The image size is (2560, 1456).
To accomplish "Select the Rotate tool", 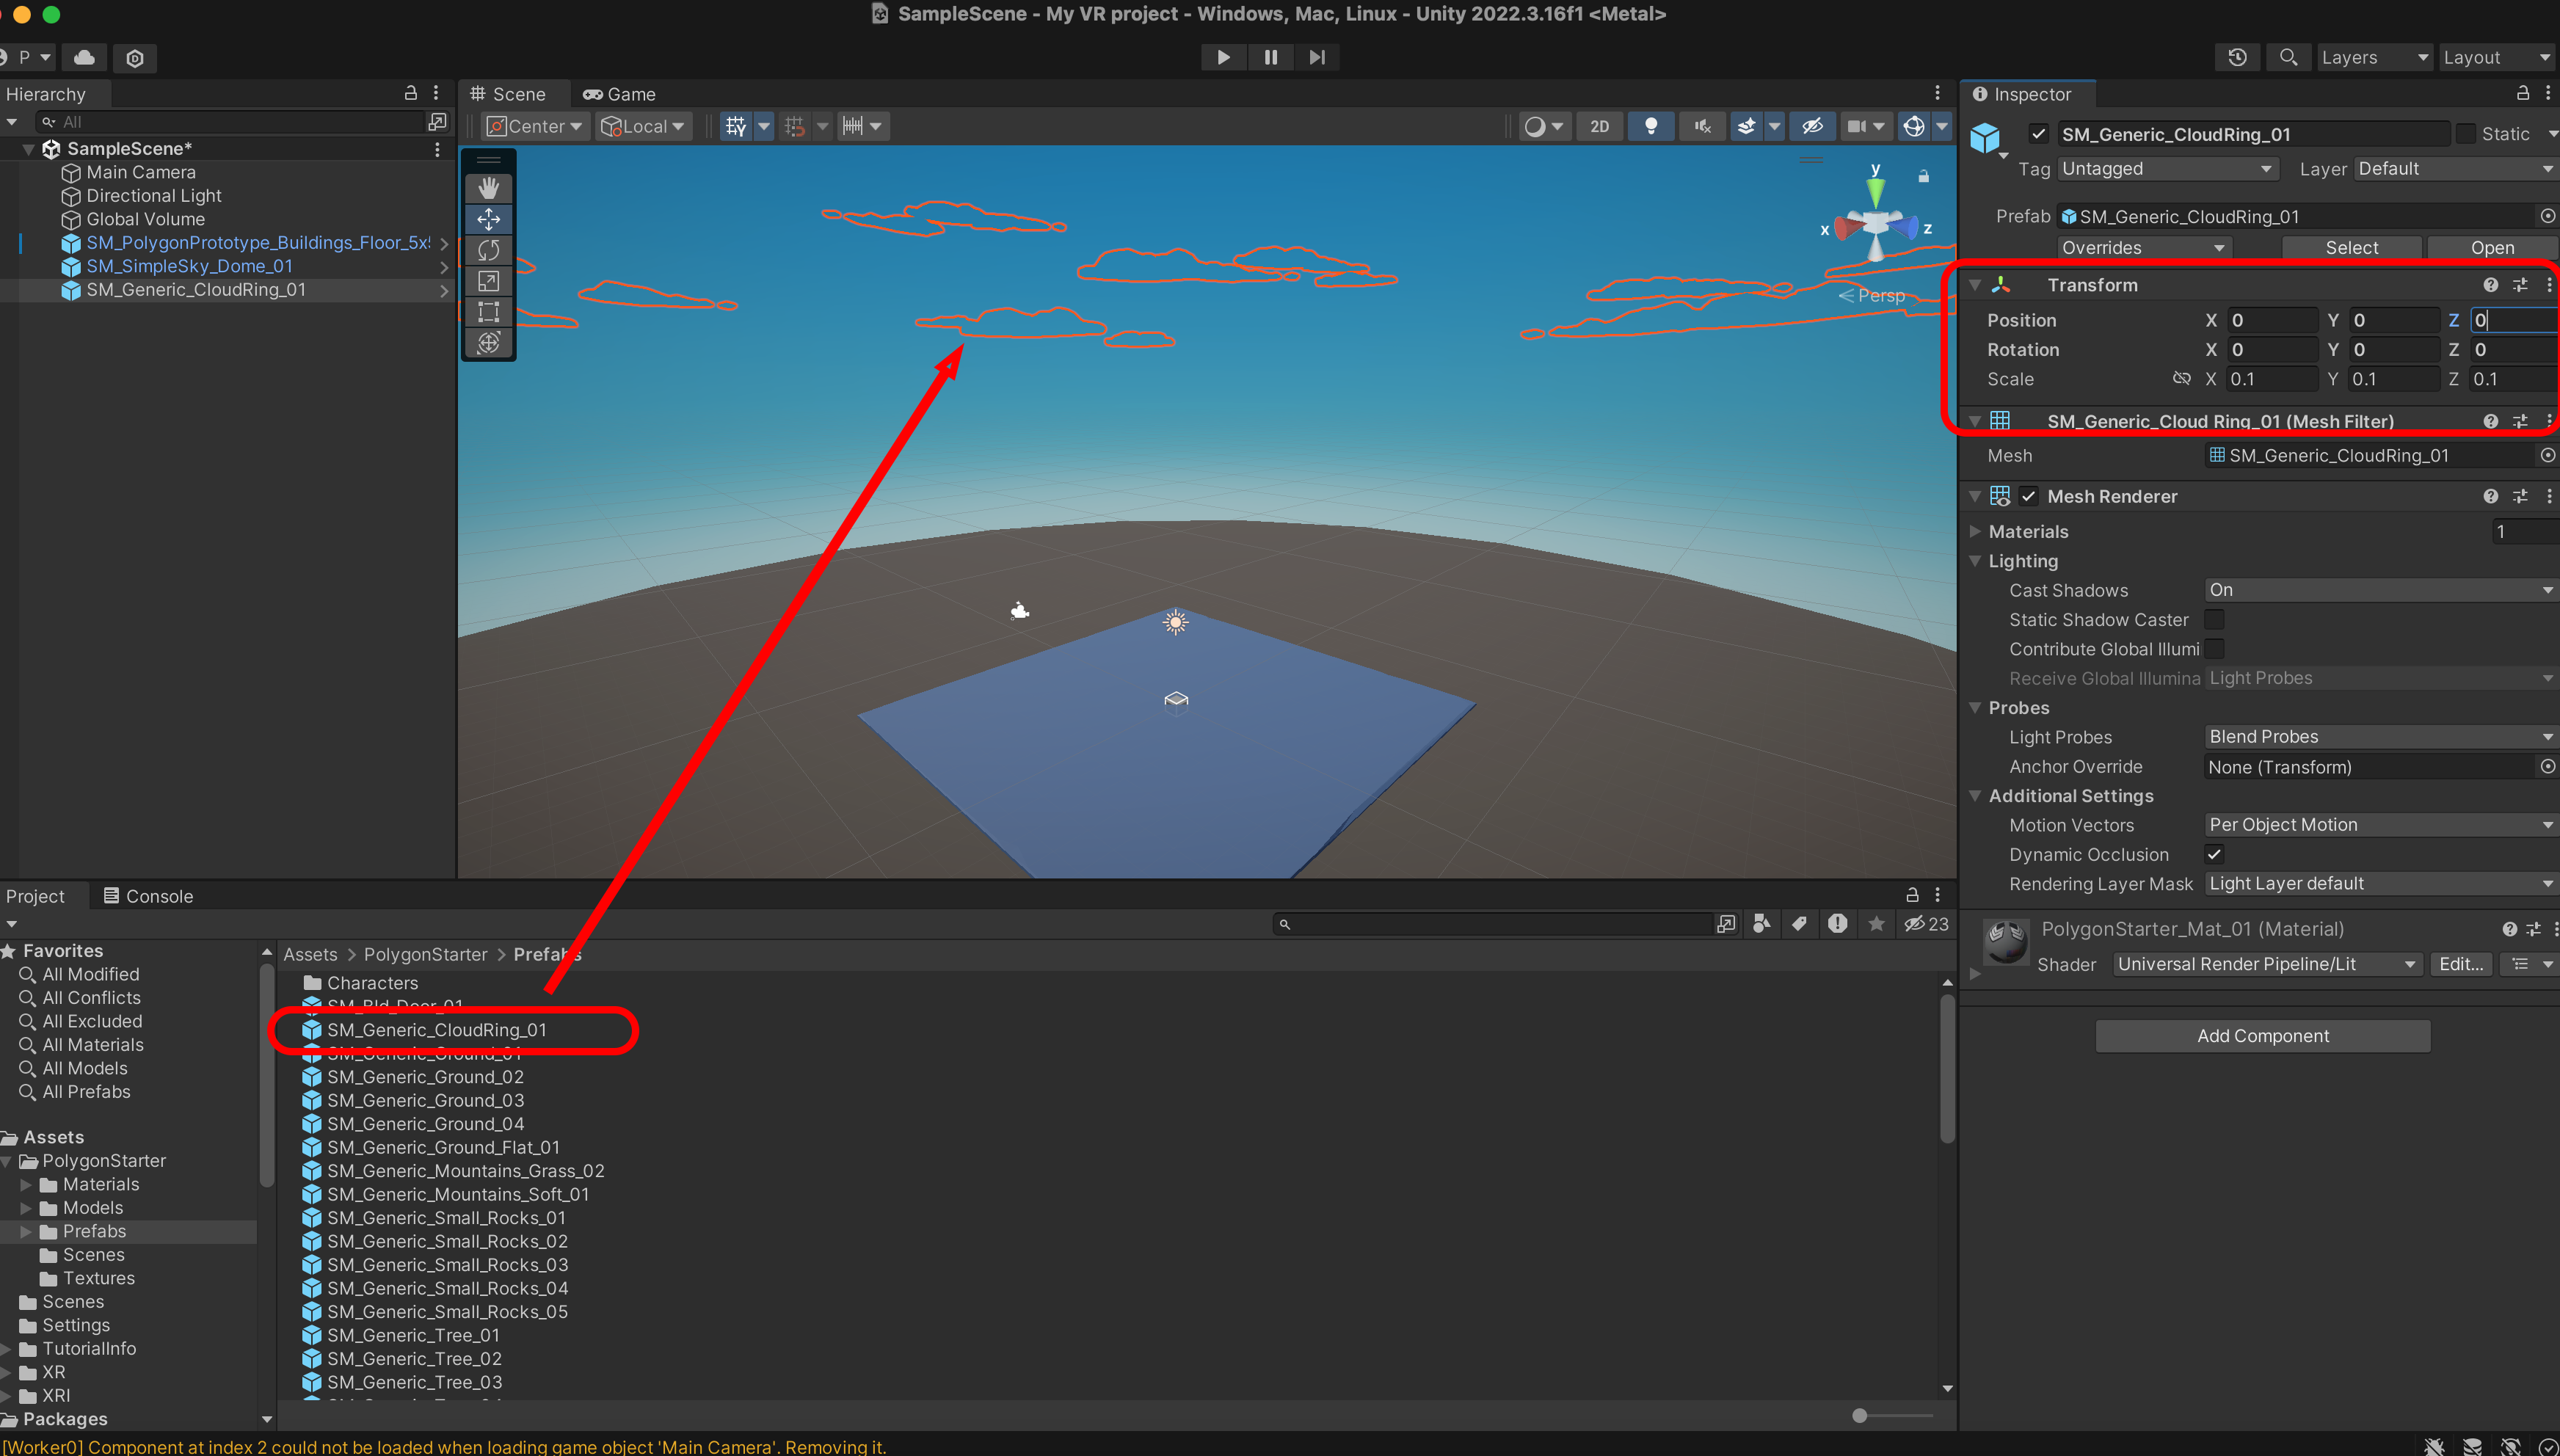I will coord(488,250).
